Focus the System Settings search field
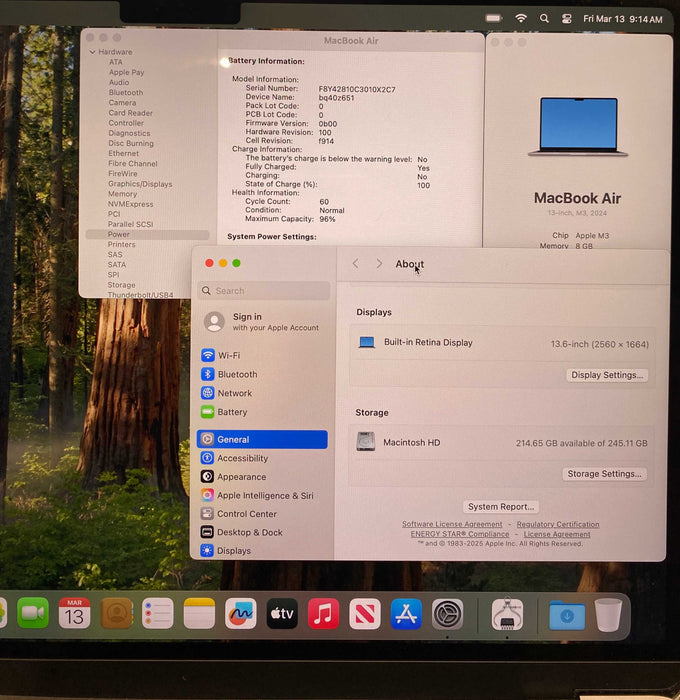This screenshot has height=700, width=680. [264, 291]
